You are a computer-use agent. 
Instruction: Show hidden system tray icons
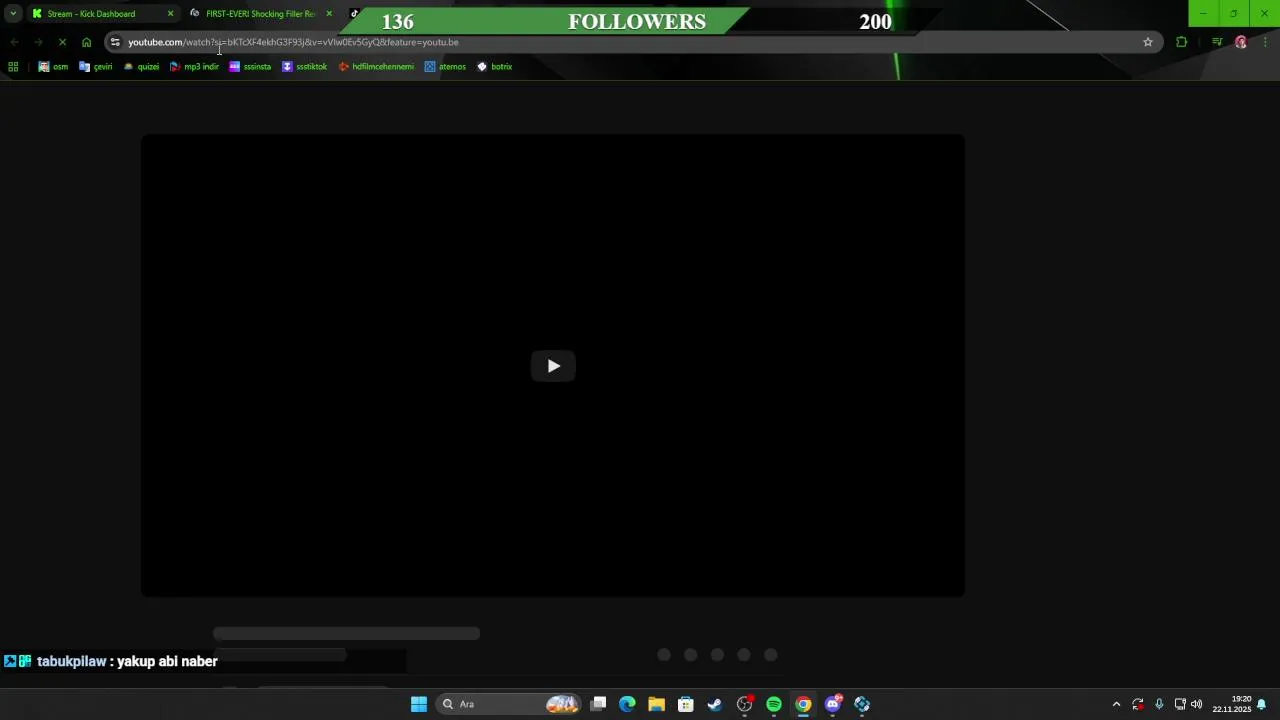pos(1116,704)
